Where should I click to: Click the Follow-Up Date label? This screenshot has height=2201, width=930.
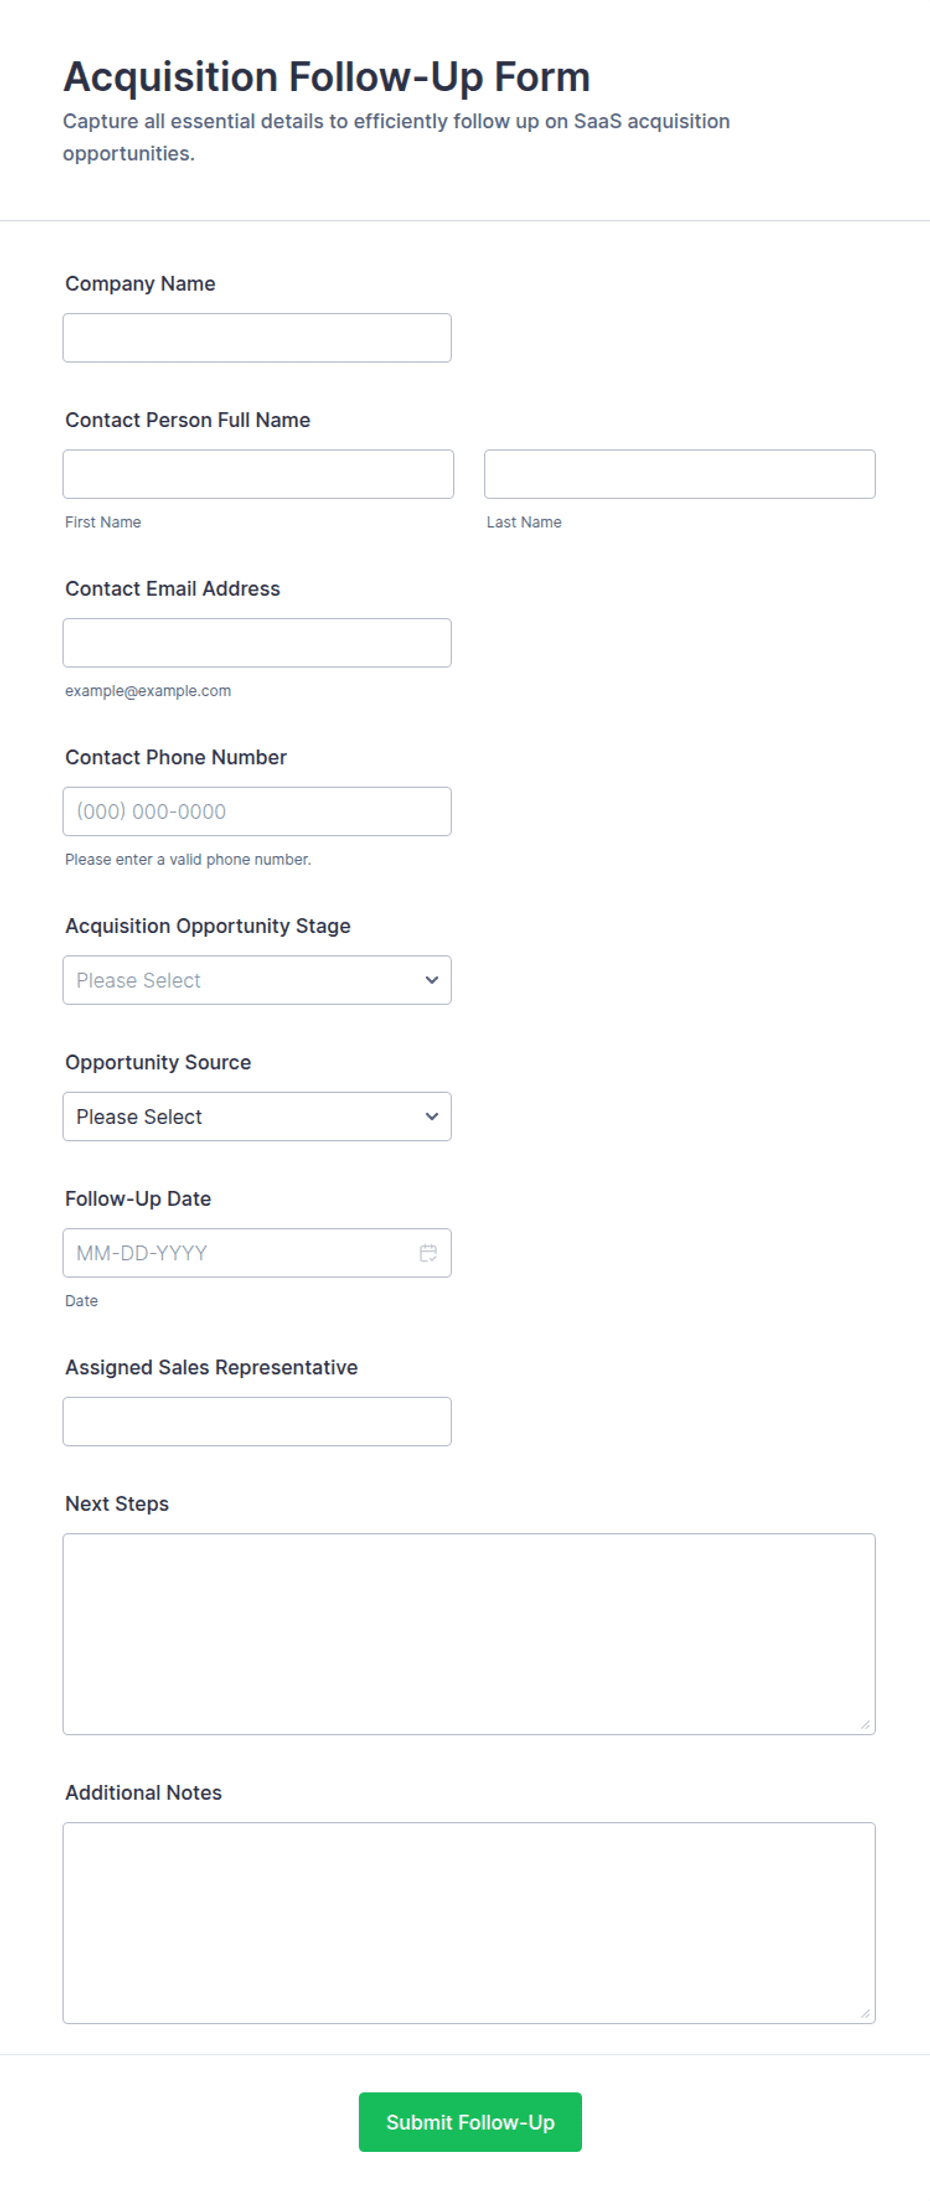point(138,1198)
